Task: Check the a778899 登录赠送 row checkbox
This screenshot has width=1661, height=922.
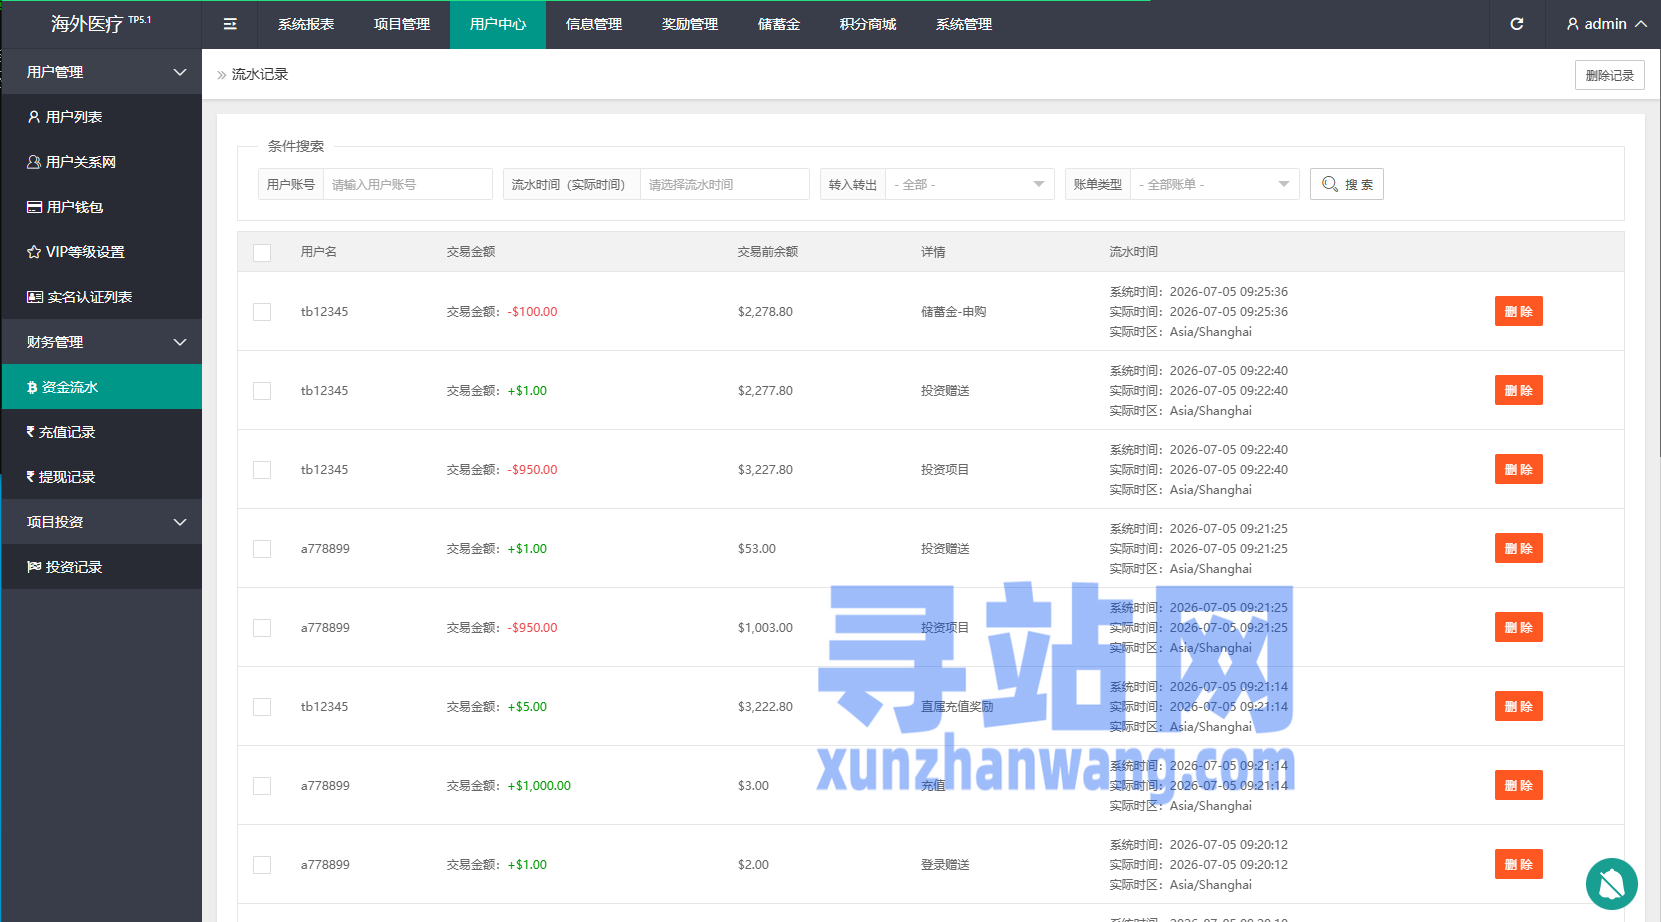Action: tap(262, 865)
